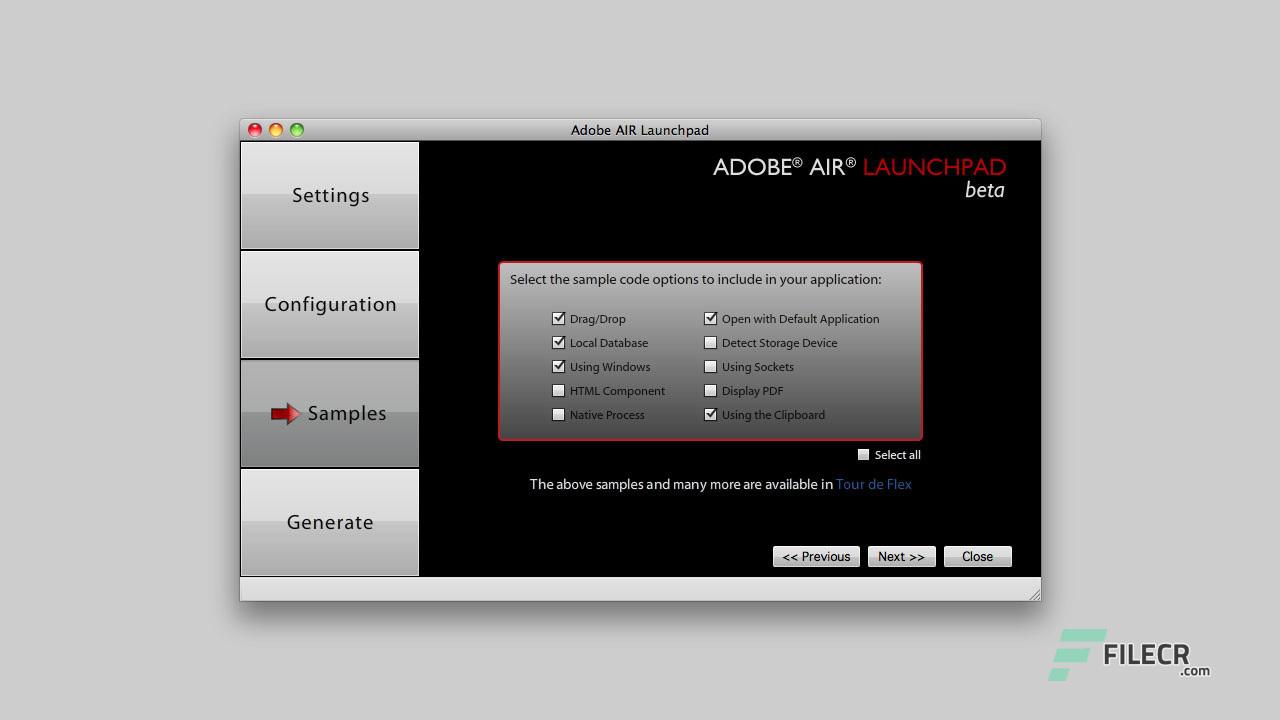Click the window resize grip corner
The image size is (1280, 720).
click(1034, 594)
